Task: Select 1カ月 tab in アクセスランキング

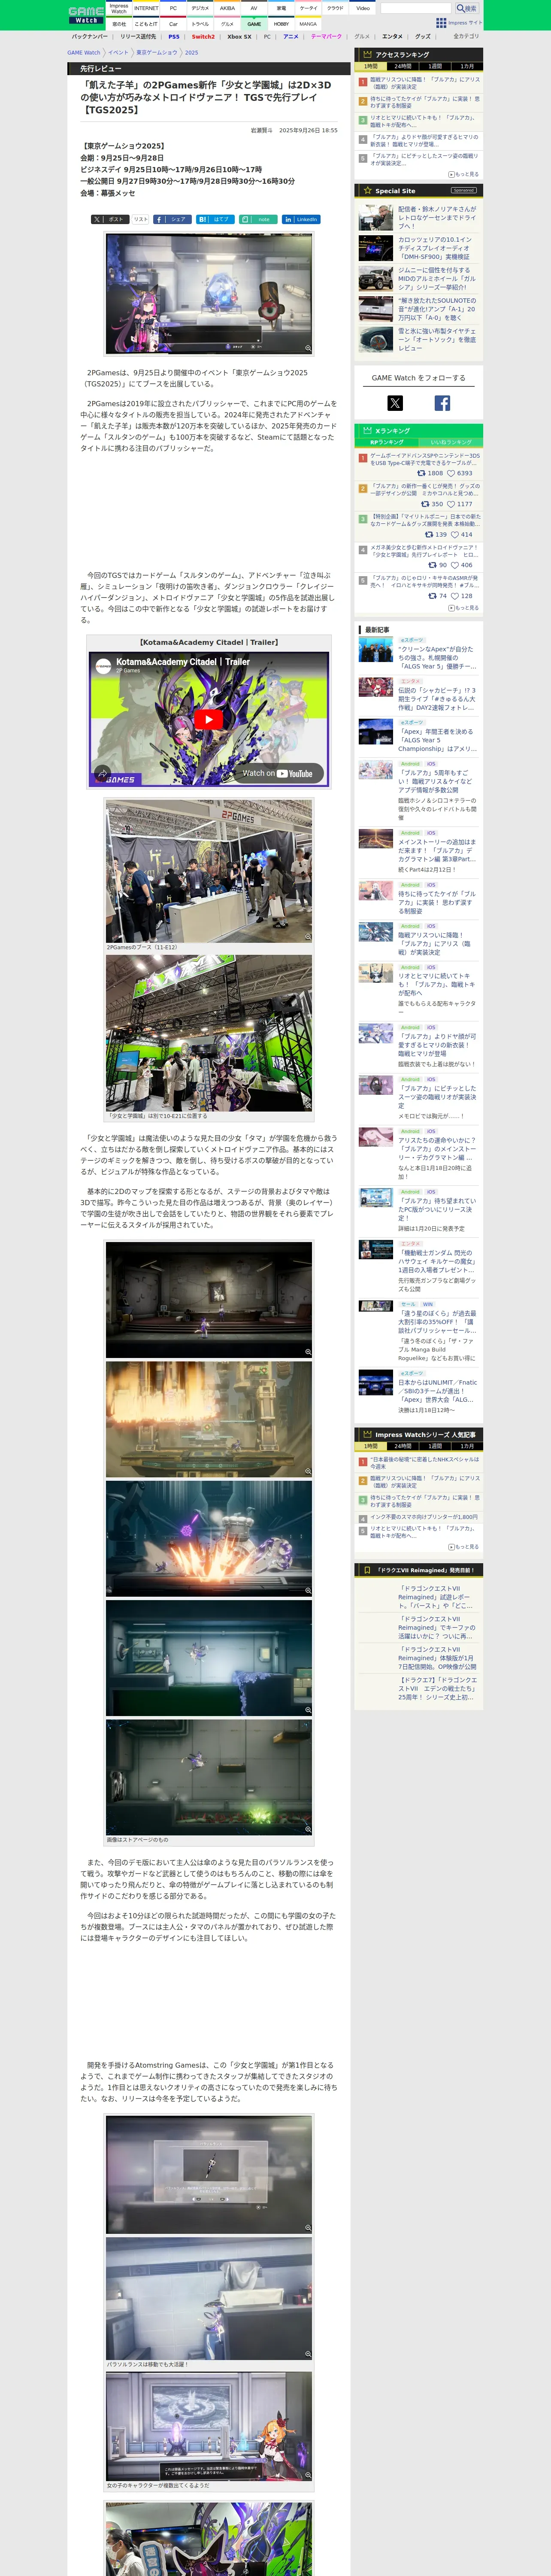Action: click(x=467, y=66)
